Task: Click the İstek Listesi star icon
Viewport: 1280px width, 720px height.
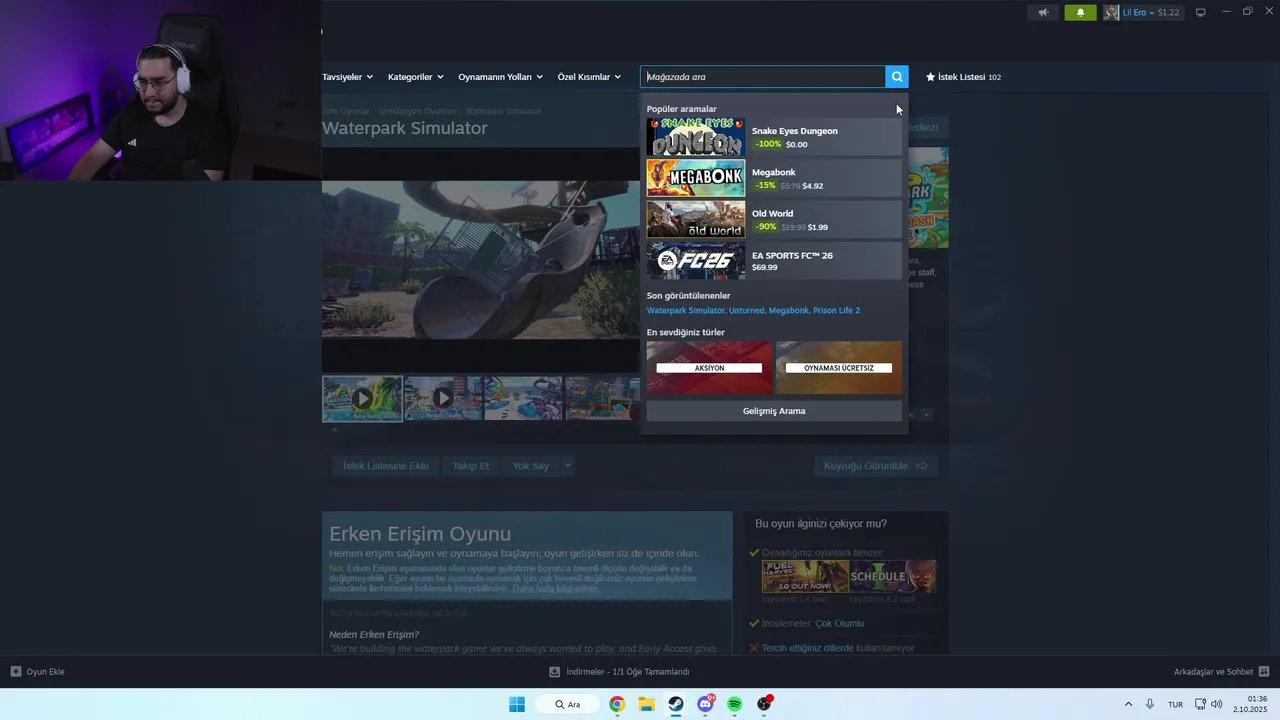Action: point(930,77)
